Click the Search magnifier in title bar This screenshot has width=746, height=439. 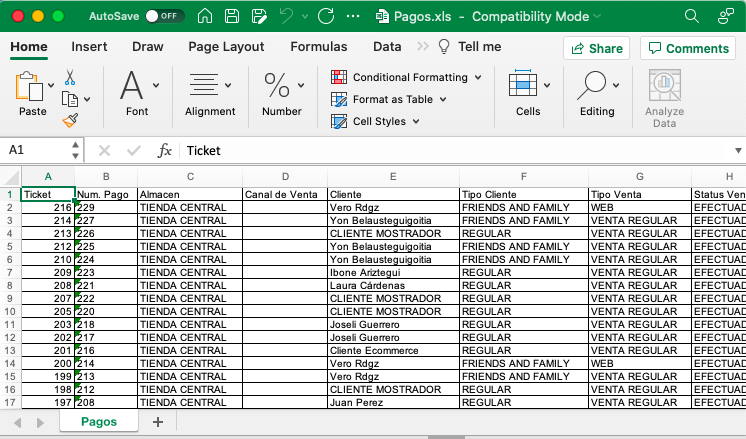[x=692, y=16]
